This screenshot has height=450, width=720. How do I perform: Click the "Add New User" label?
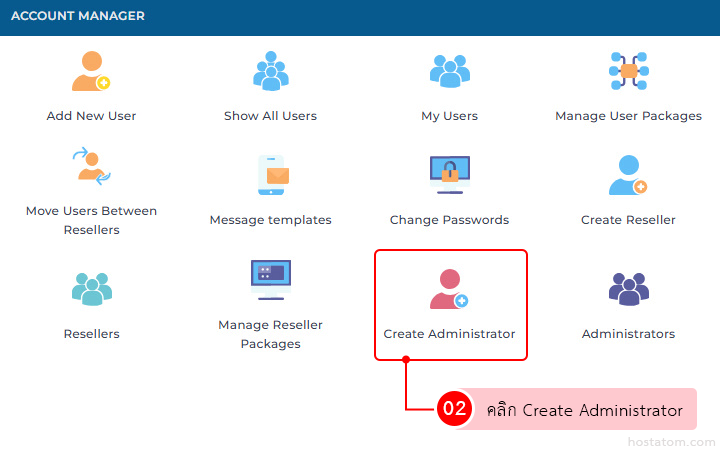pyautogui.click(x=91, y=116)
